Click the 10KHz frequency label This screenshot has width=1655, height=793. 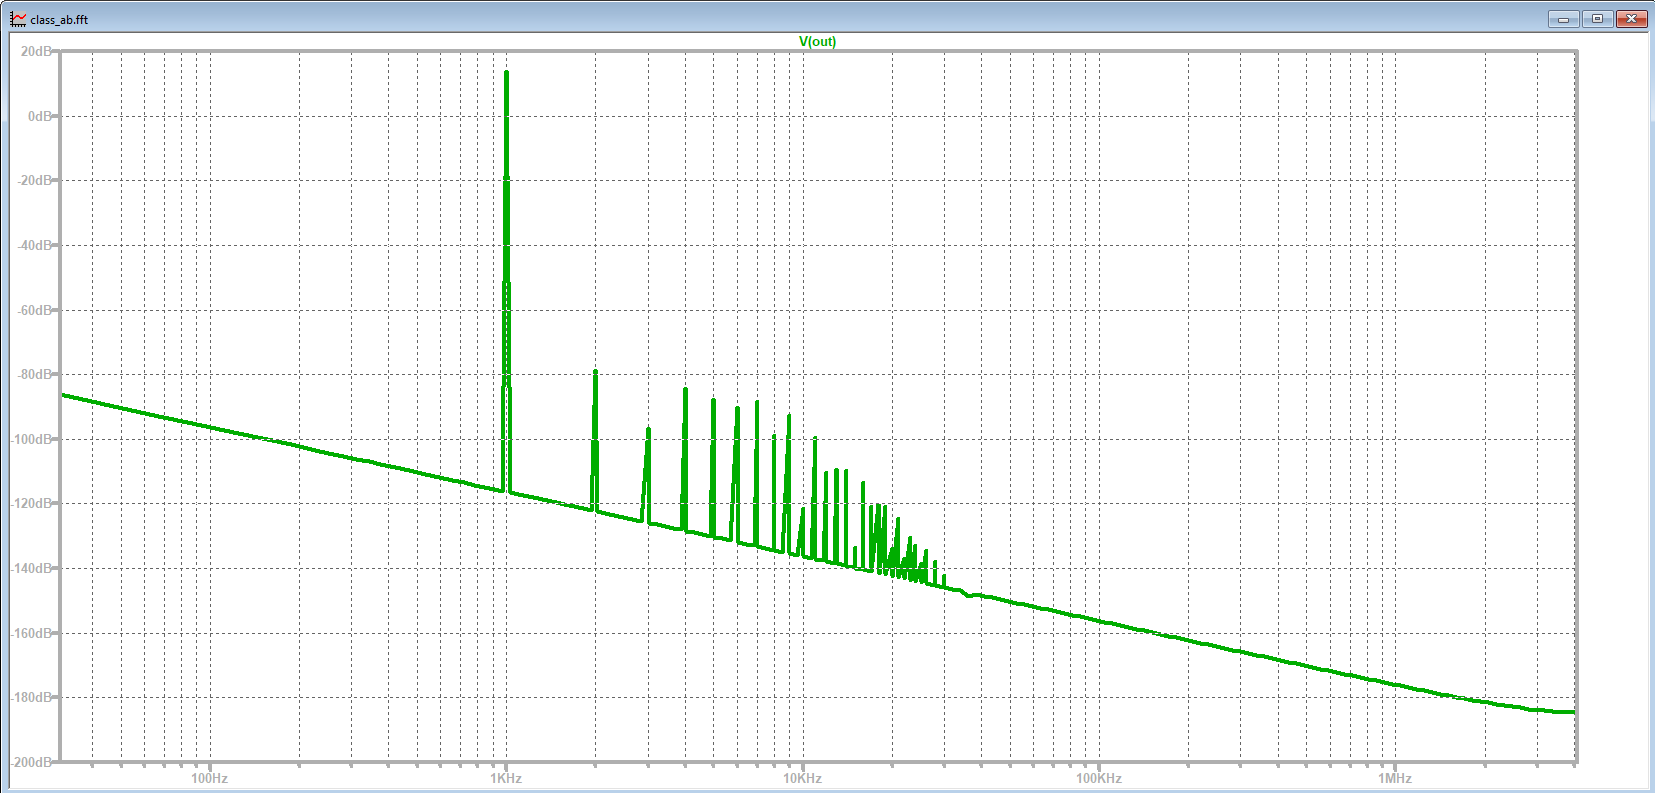click(x=802, y=778)
